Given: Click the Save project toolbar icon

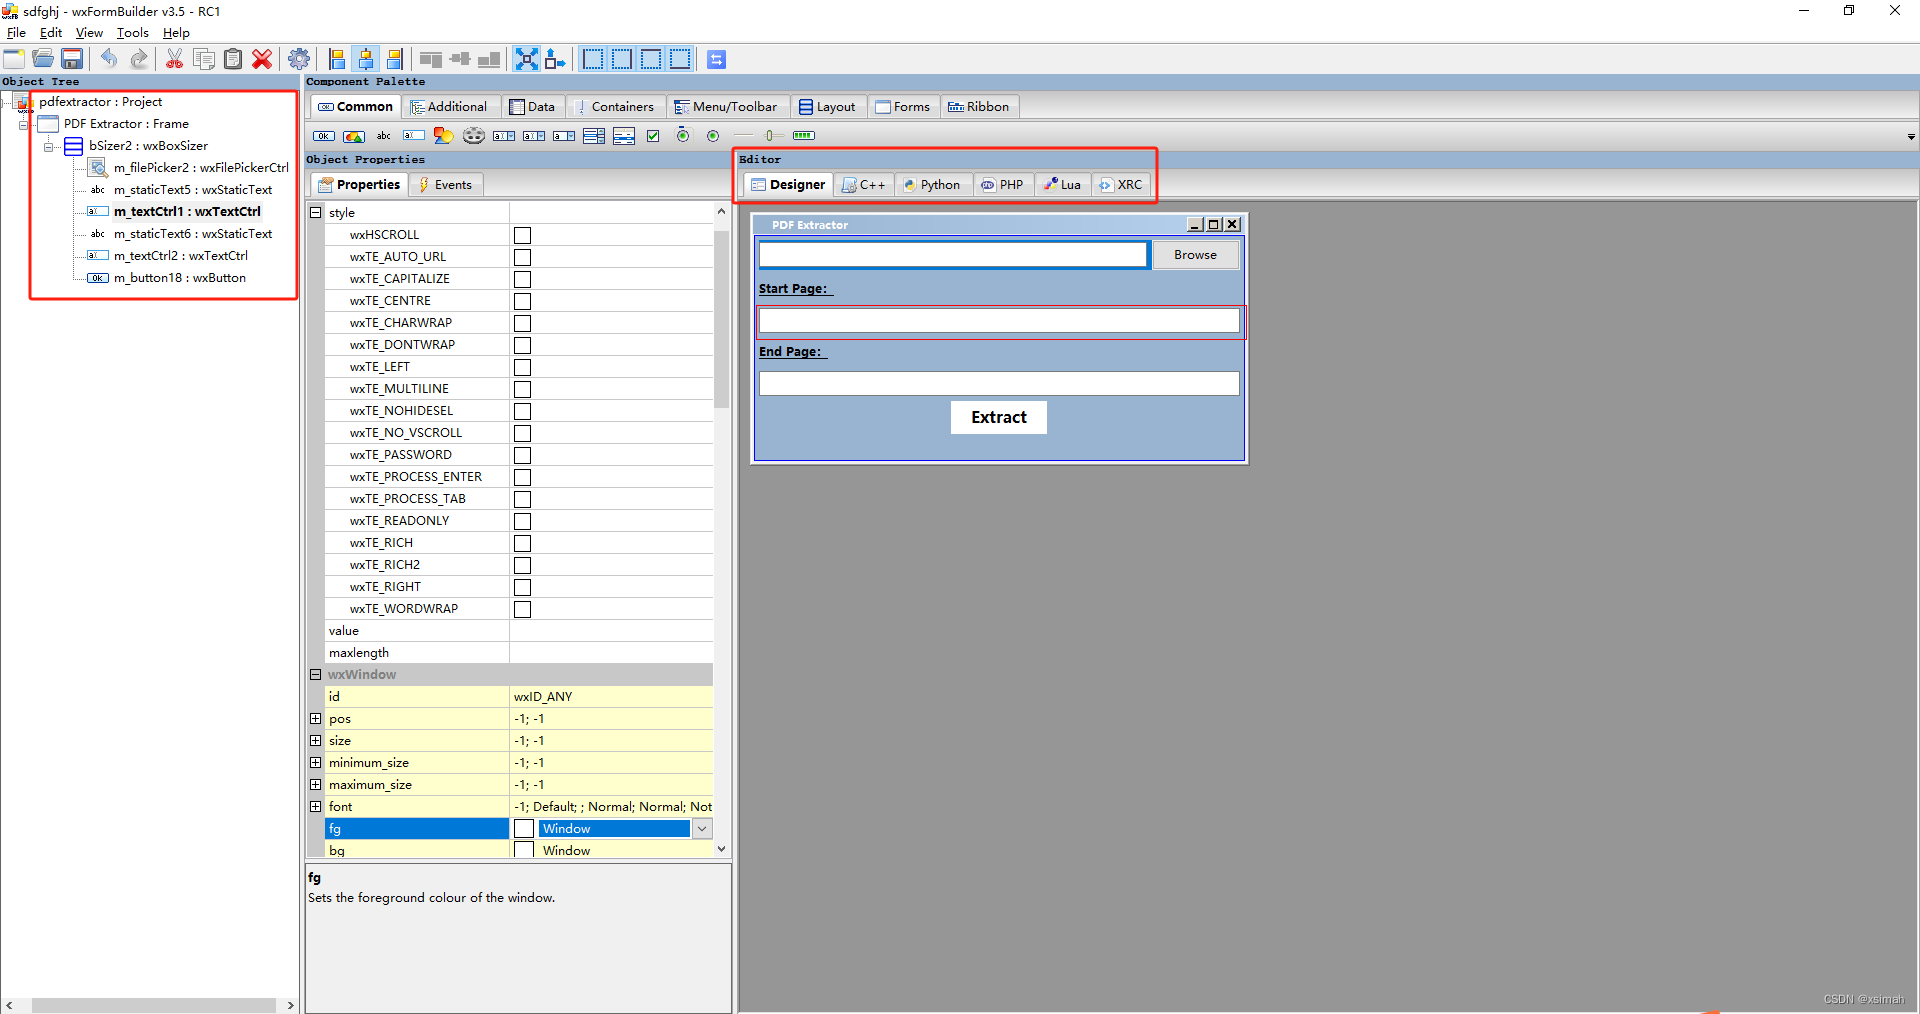Looking at the screenshot, I should click(72, 59).
